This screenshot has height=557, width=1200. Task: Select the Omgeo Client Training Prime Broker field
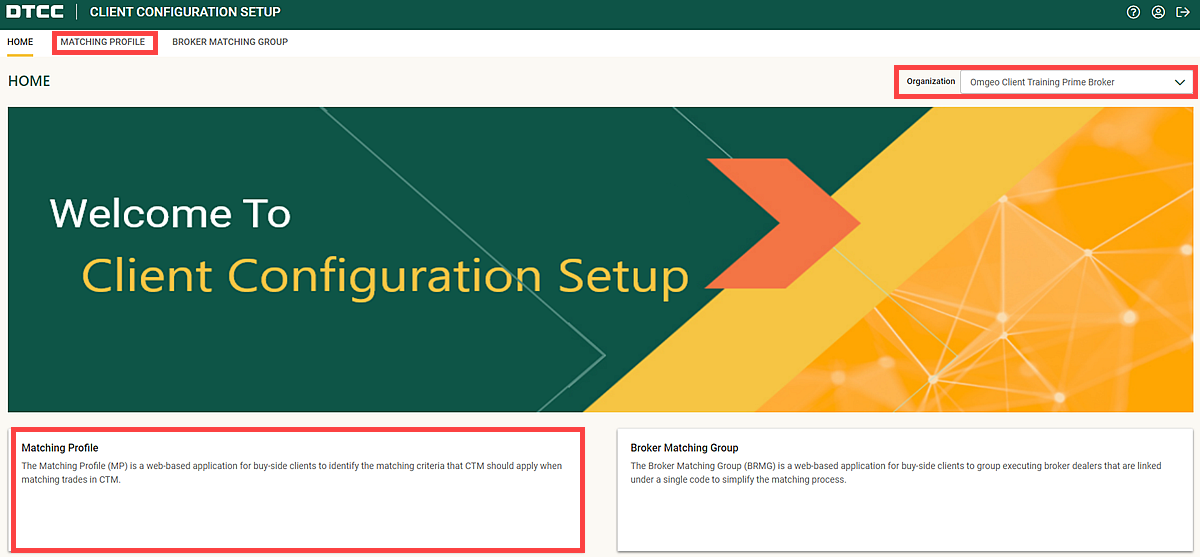[1076, 82]
